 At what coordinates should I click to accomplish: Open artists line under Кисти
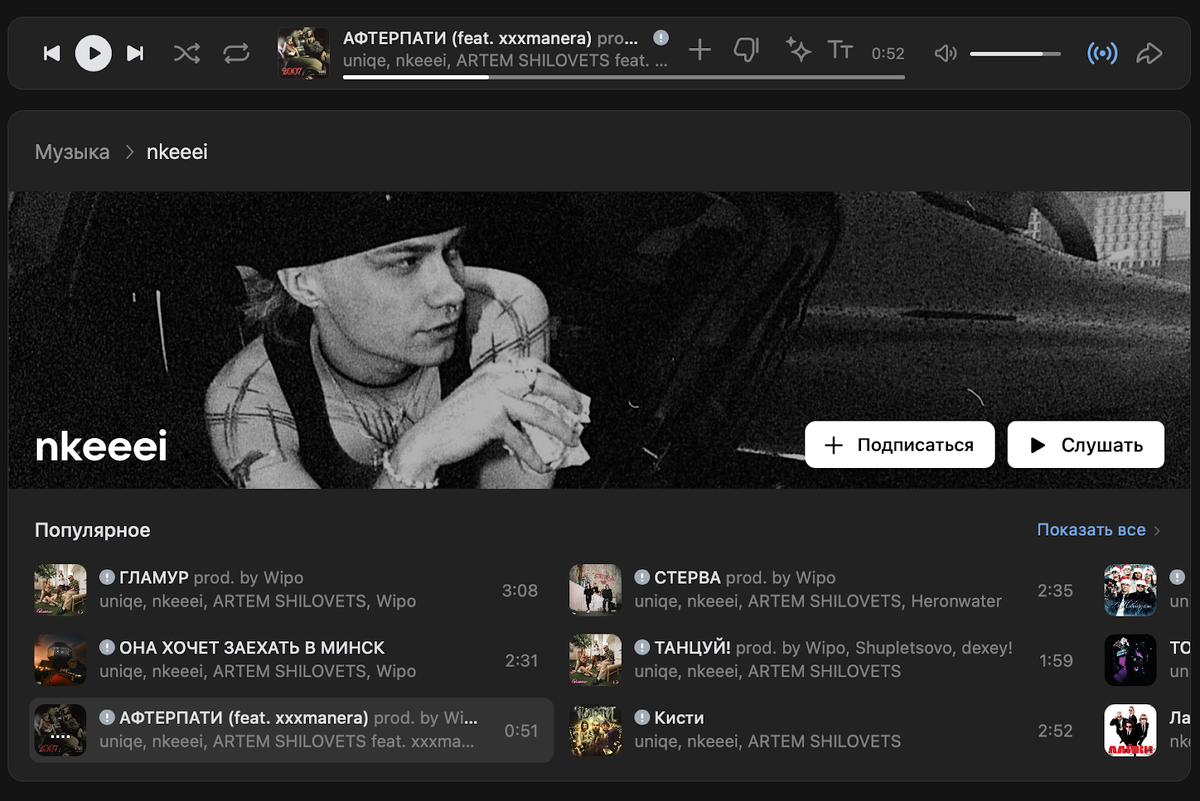[767, 741]
